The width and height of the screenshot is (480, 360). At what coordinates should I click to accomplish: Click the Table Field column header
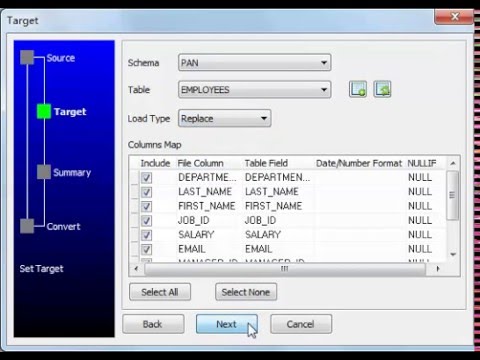tap(266, 163)
